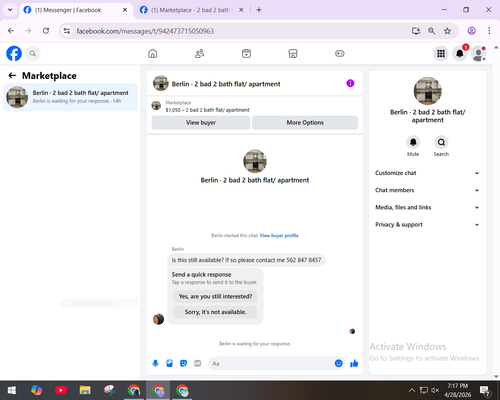Image resolution: width=500 pixels, height=400 pixels.
Task: Open File Explorer from the taskbar
Action: point(85,390)
